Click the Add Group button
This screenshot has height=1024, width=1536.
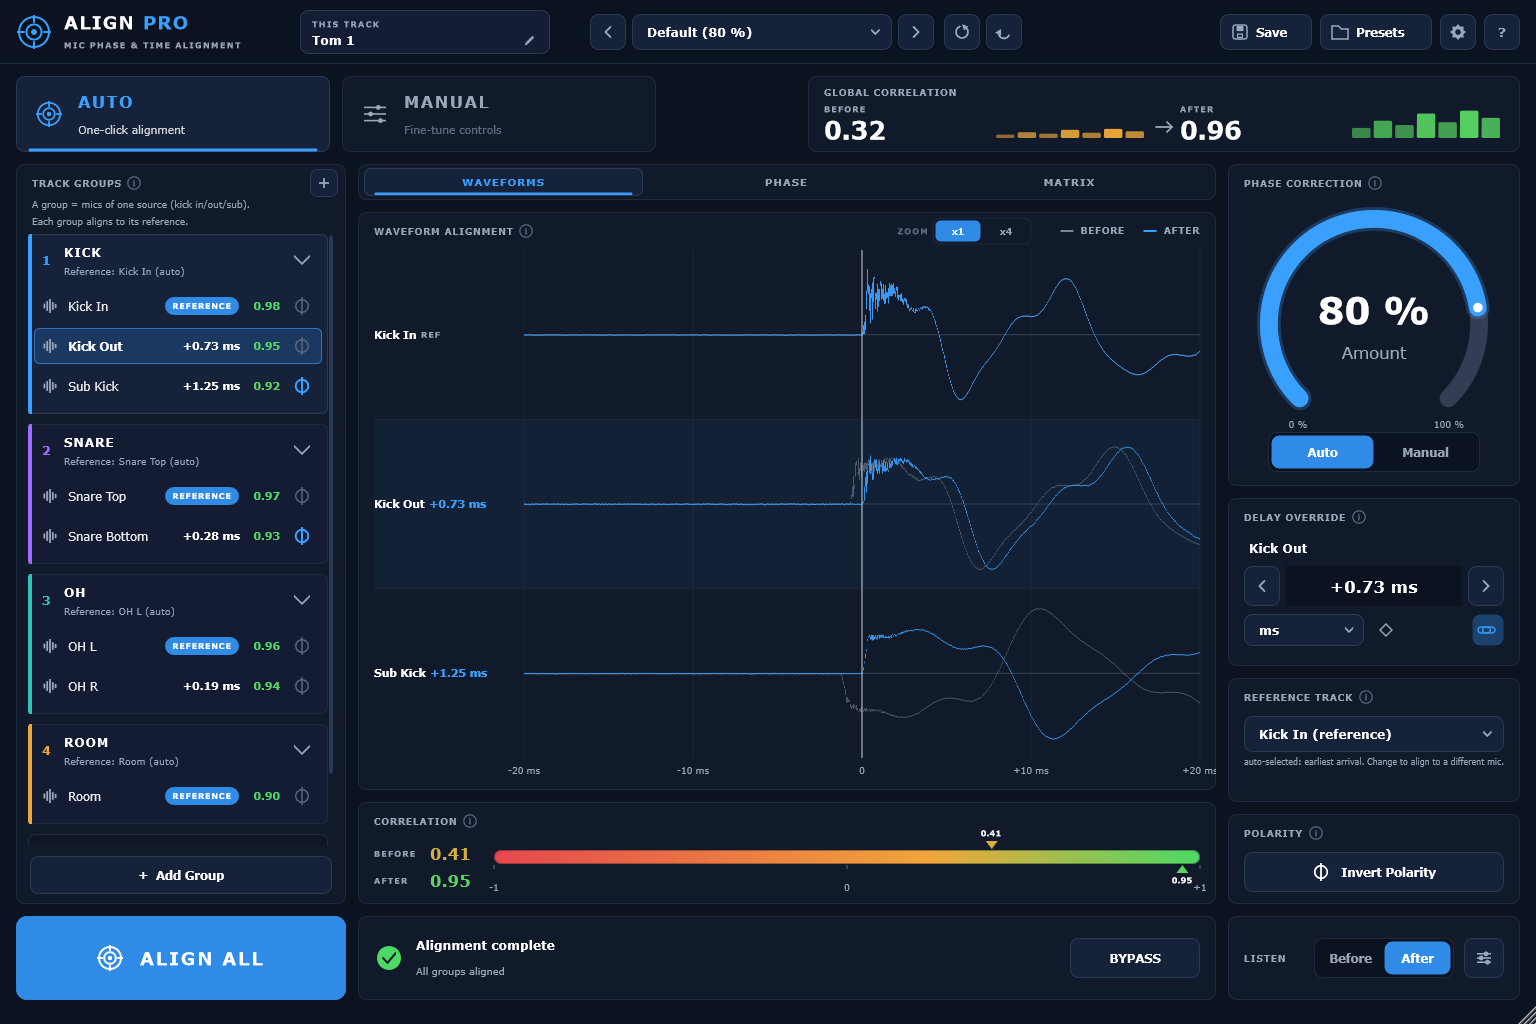tap(181, 875)
